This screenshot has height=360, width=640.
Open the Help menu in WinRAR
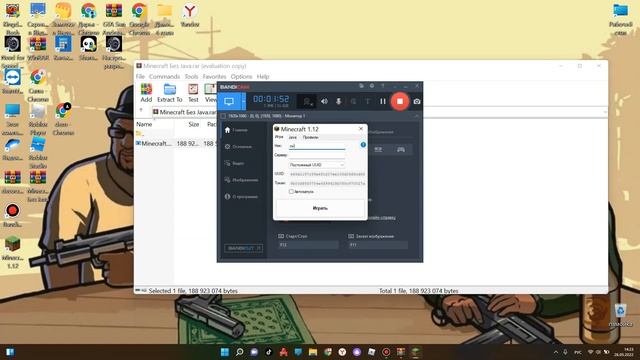coord(263,76)
